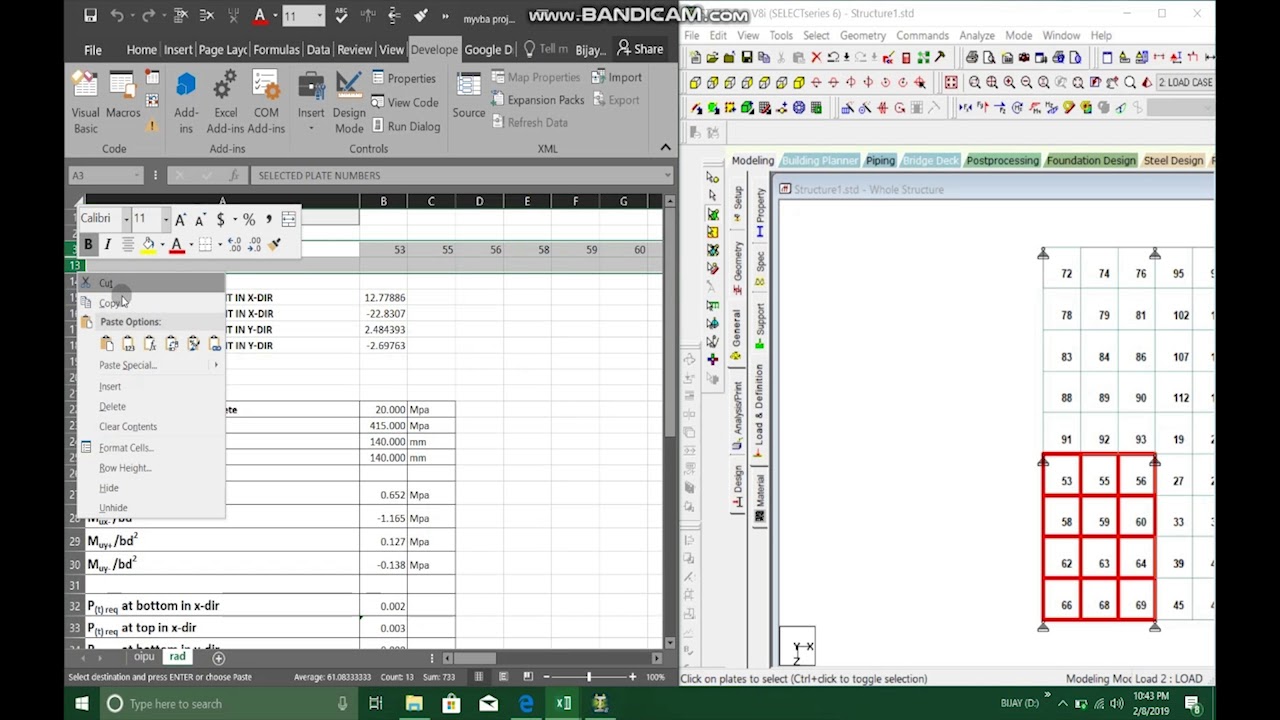
Task: Click the Source button in XML group
Action: click(468, 96)
